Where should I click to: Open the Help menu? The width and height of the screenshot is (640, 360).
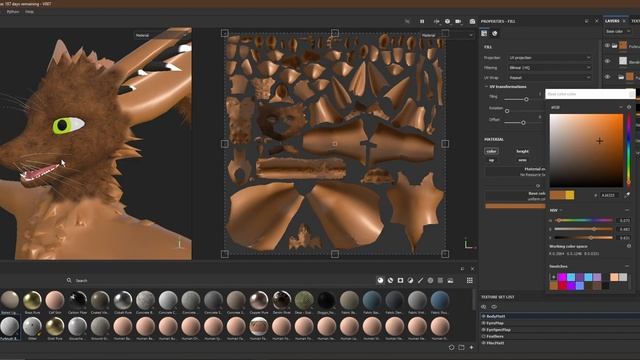[29, 12]
